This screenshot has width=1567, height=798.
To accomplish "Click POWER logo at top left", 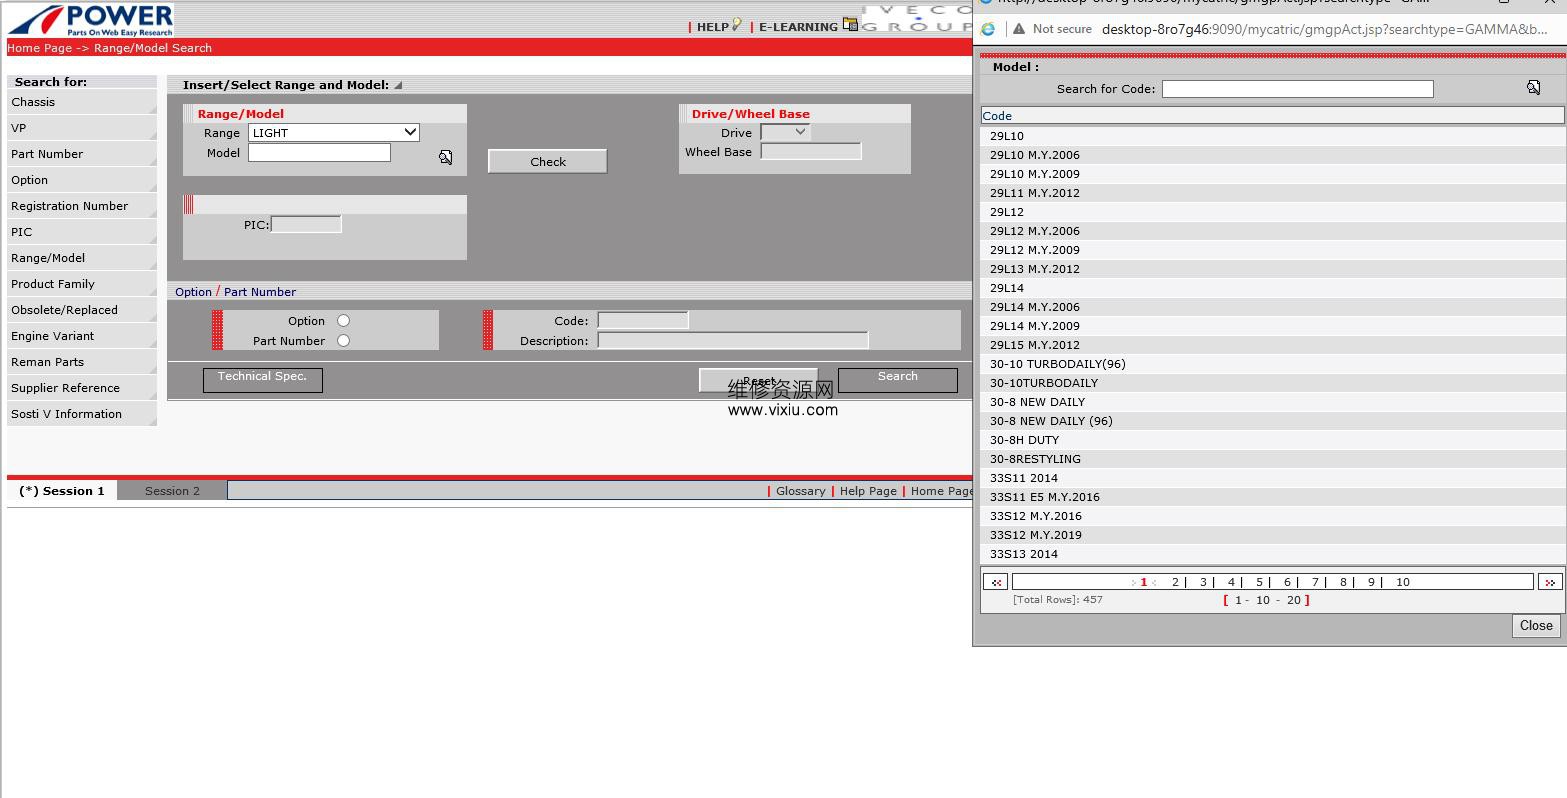I will pyautogui.click(x=90, y=20).
